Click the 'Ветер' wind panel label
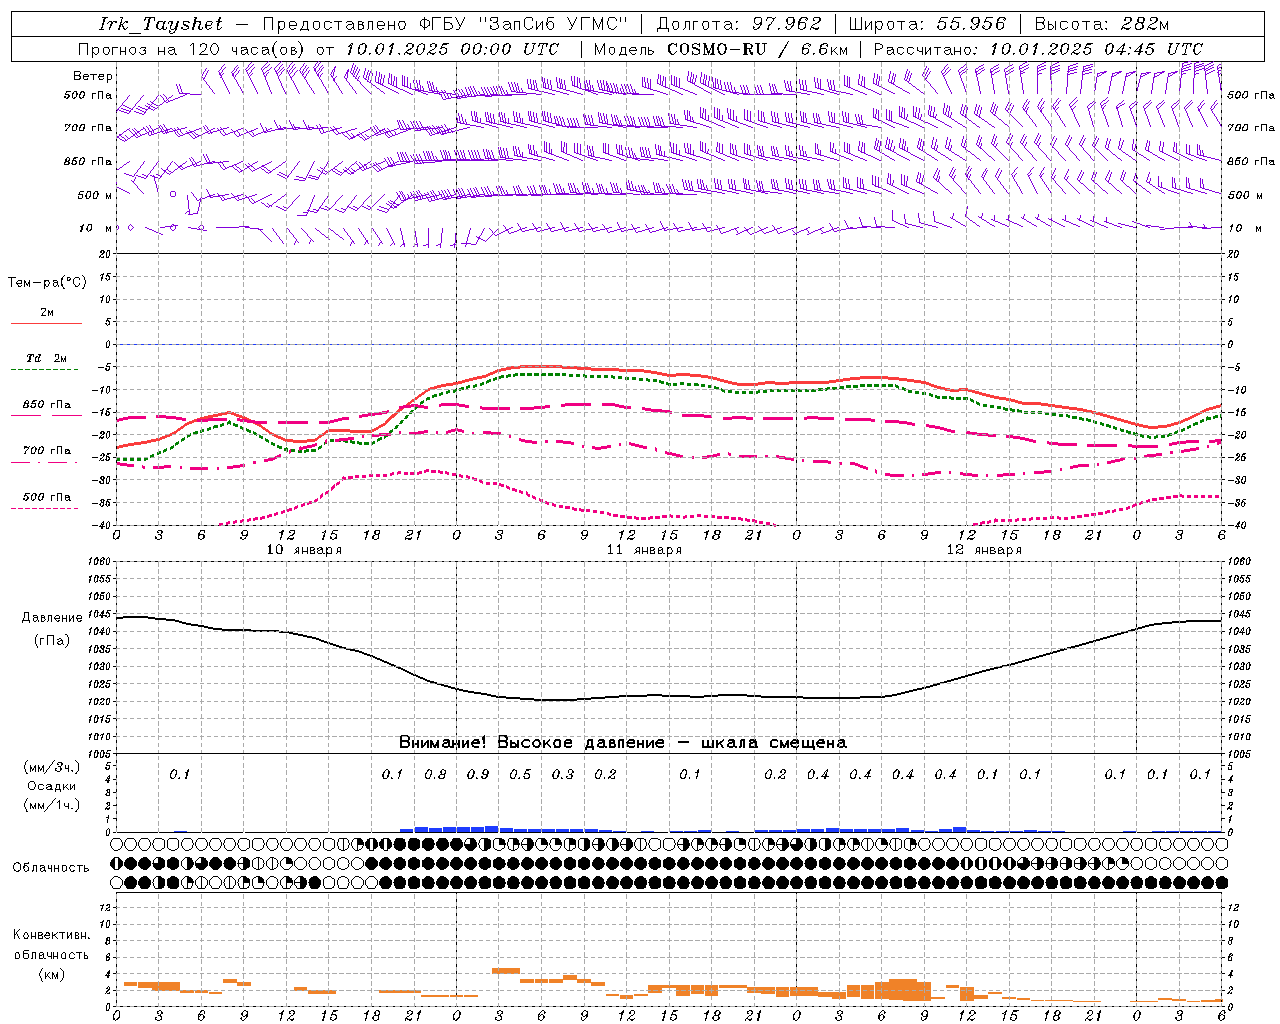The image size is (1280, 1024). click(x=93, y=76)
